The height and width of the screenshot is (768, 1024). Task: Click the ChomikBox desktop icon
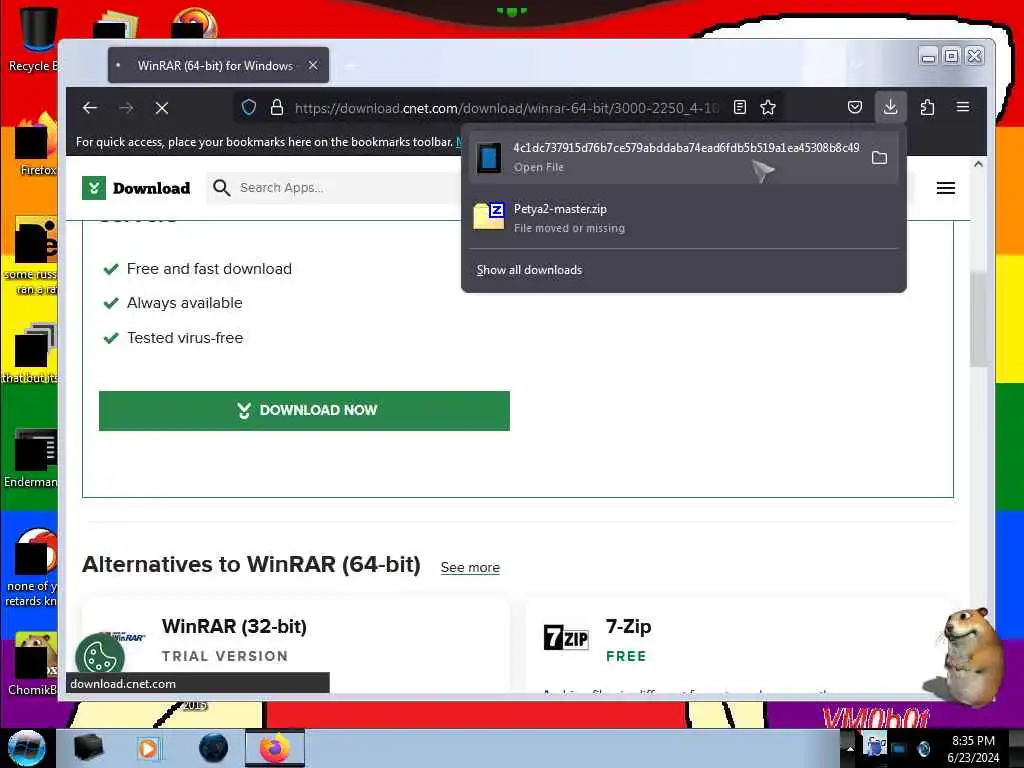[x=31, y=663]
